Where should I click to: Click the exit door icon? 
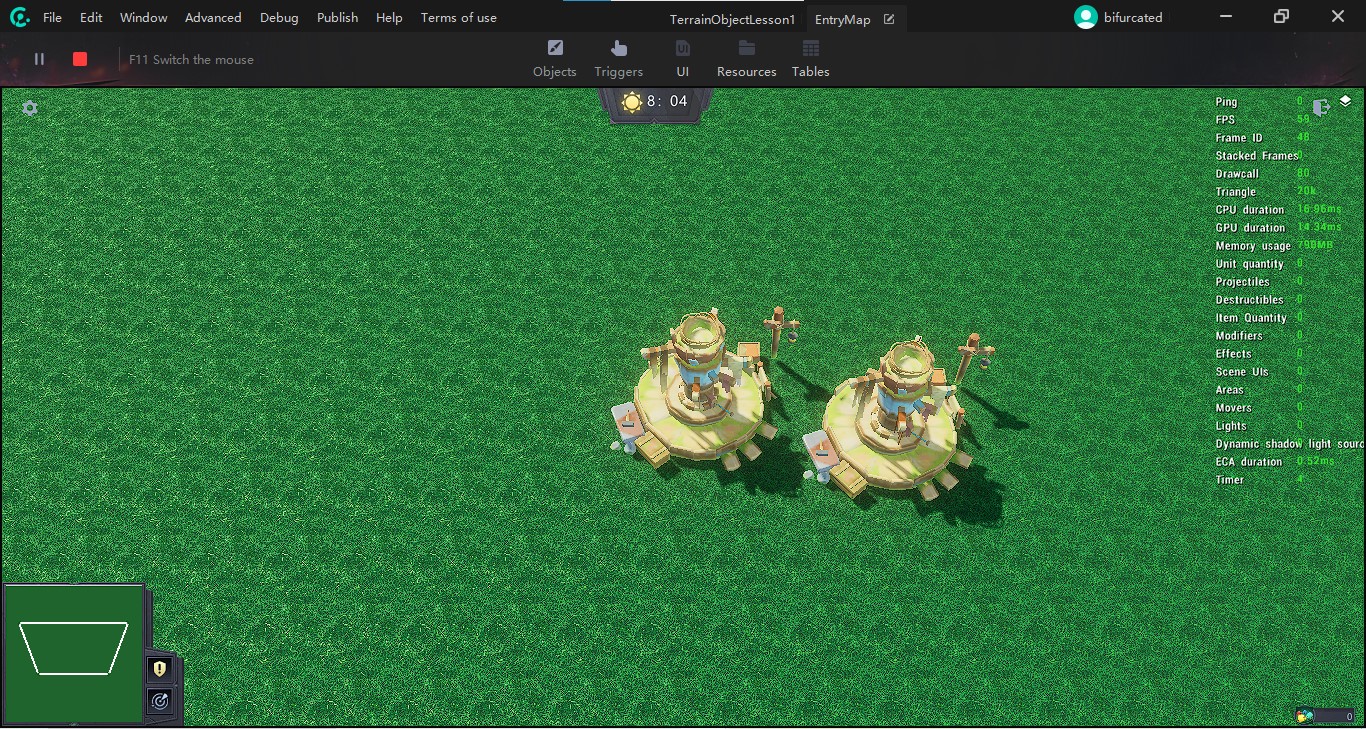pos(1322,107)
